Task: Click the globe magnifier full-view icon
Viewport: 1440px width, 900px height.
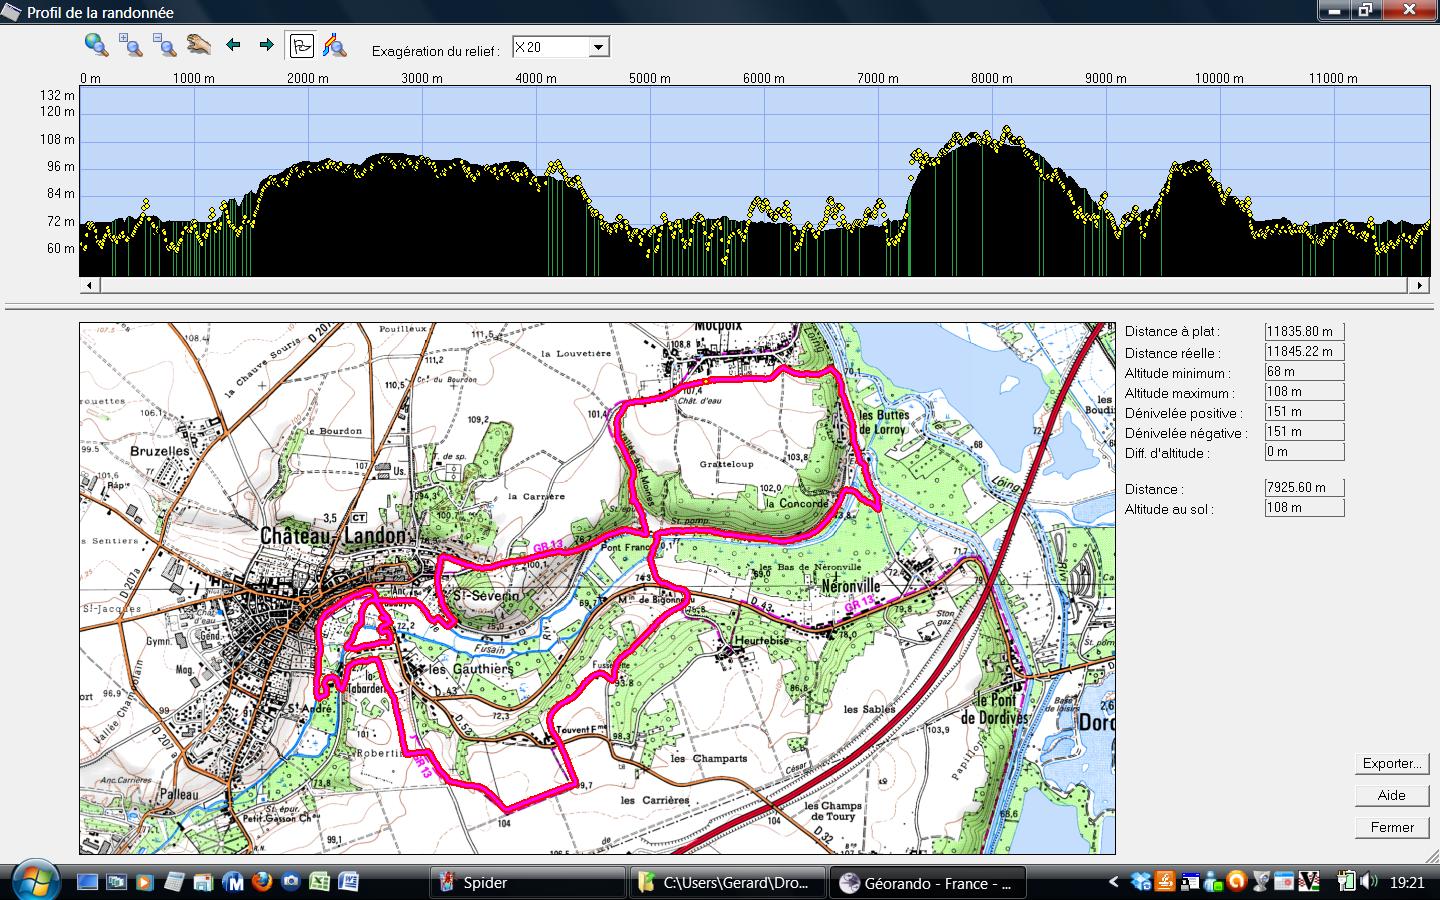Action: pyautogui.click(x=96, y=45)
